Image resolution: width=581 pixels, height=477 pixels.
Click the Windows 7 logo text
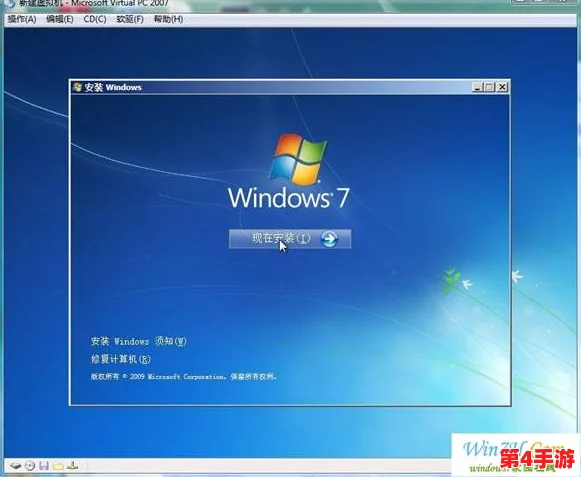(289, 198)
